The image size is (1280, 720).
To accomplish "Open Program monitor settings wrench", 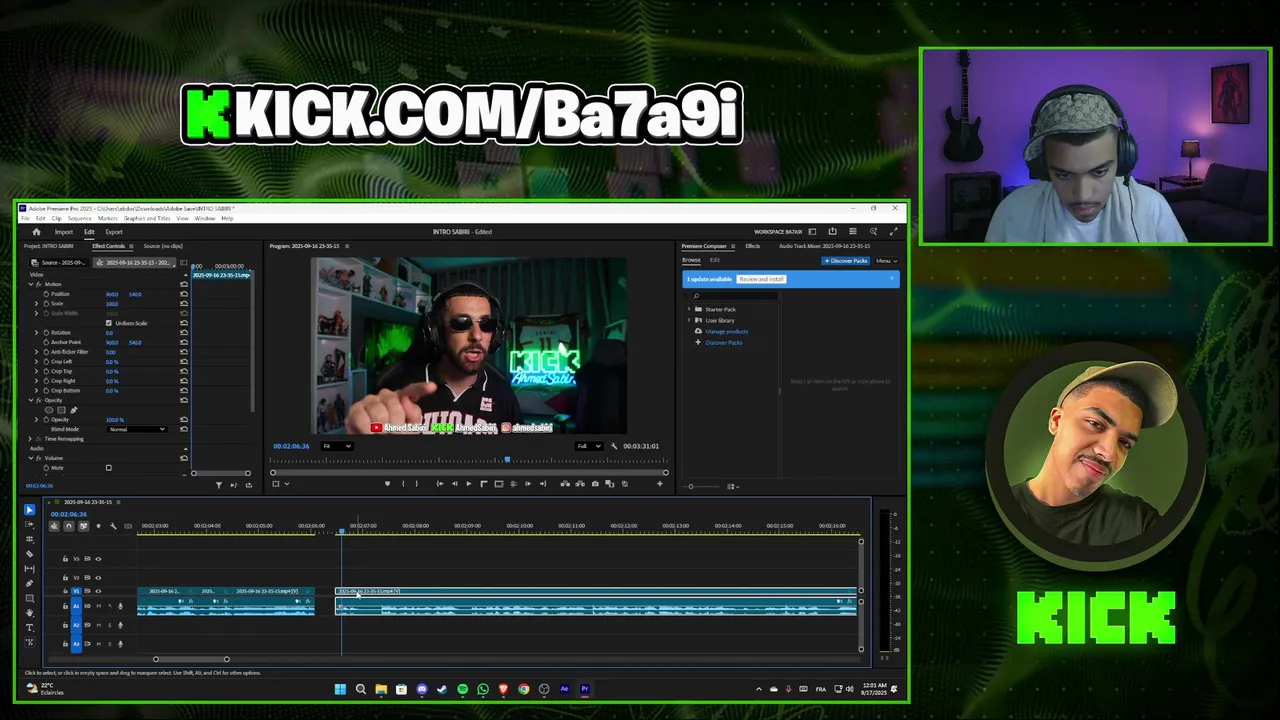I will point(614,446).
